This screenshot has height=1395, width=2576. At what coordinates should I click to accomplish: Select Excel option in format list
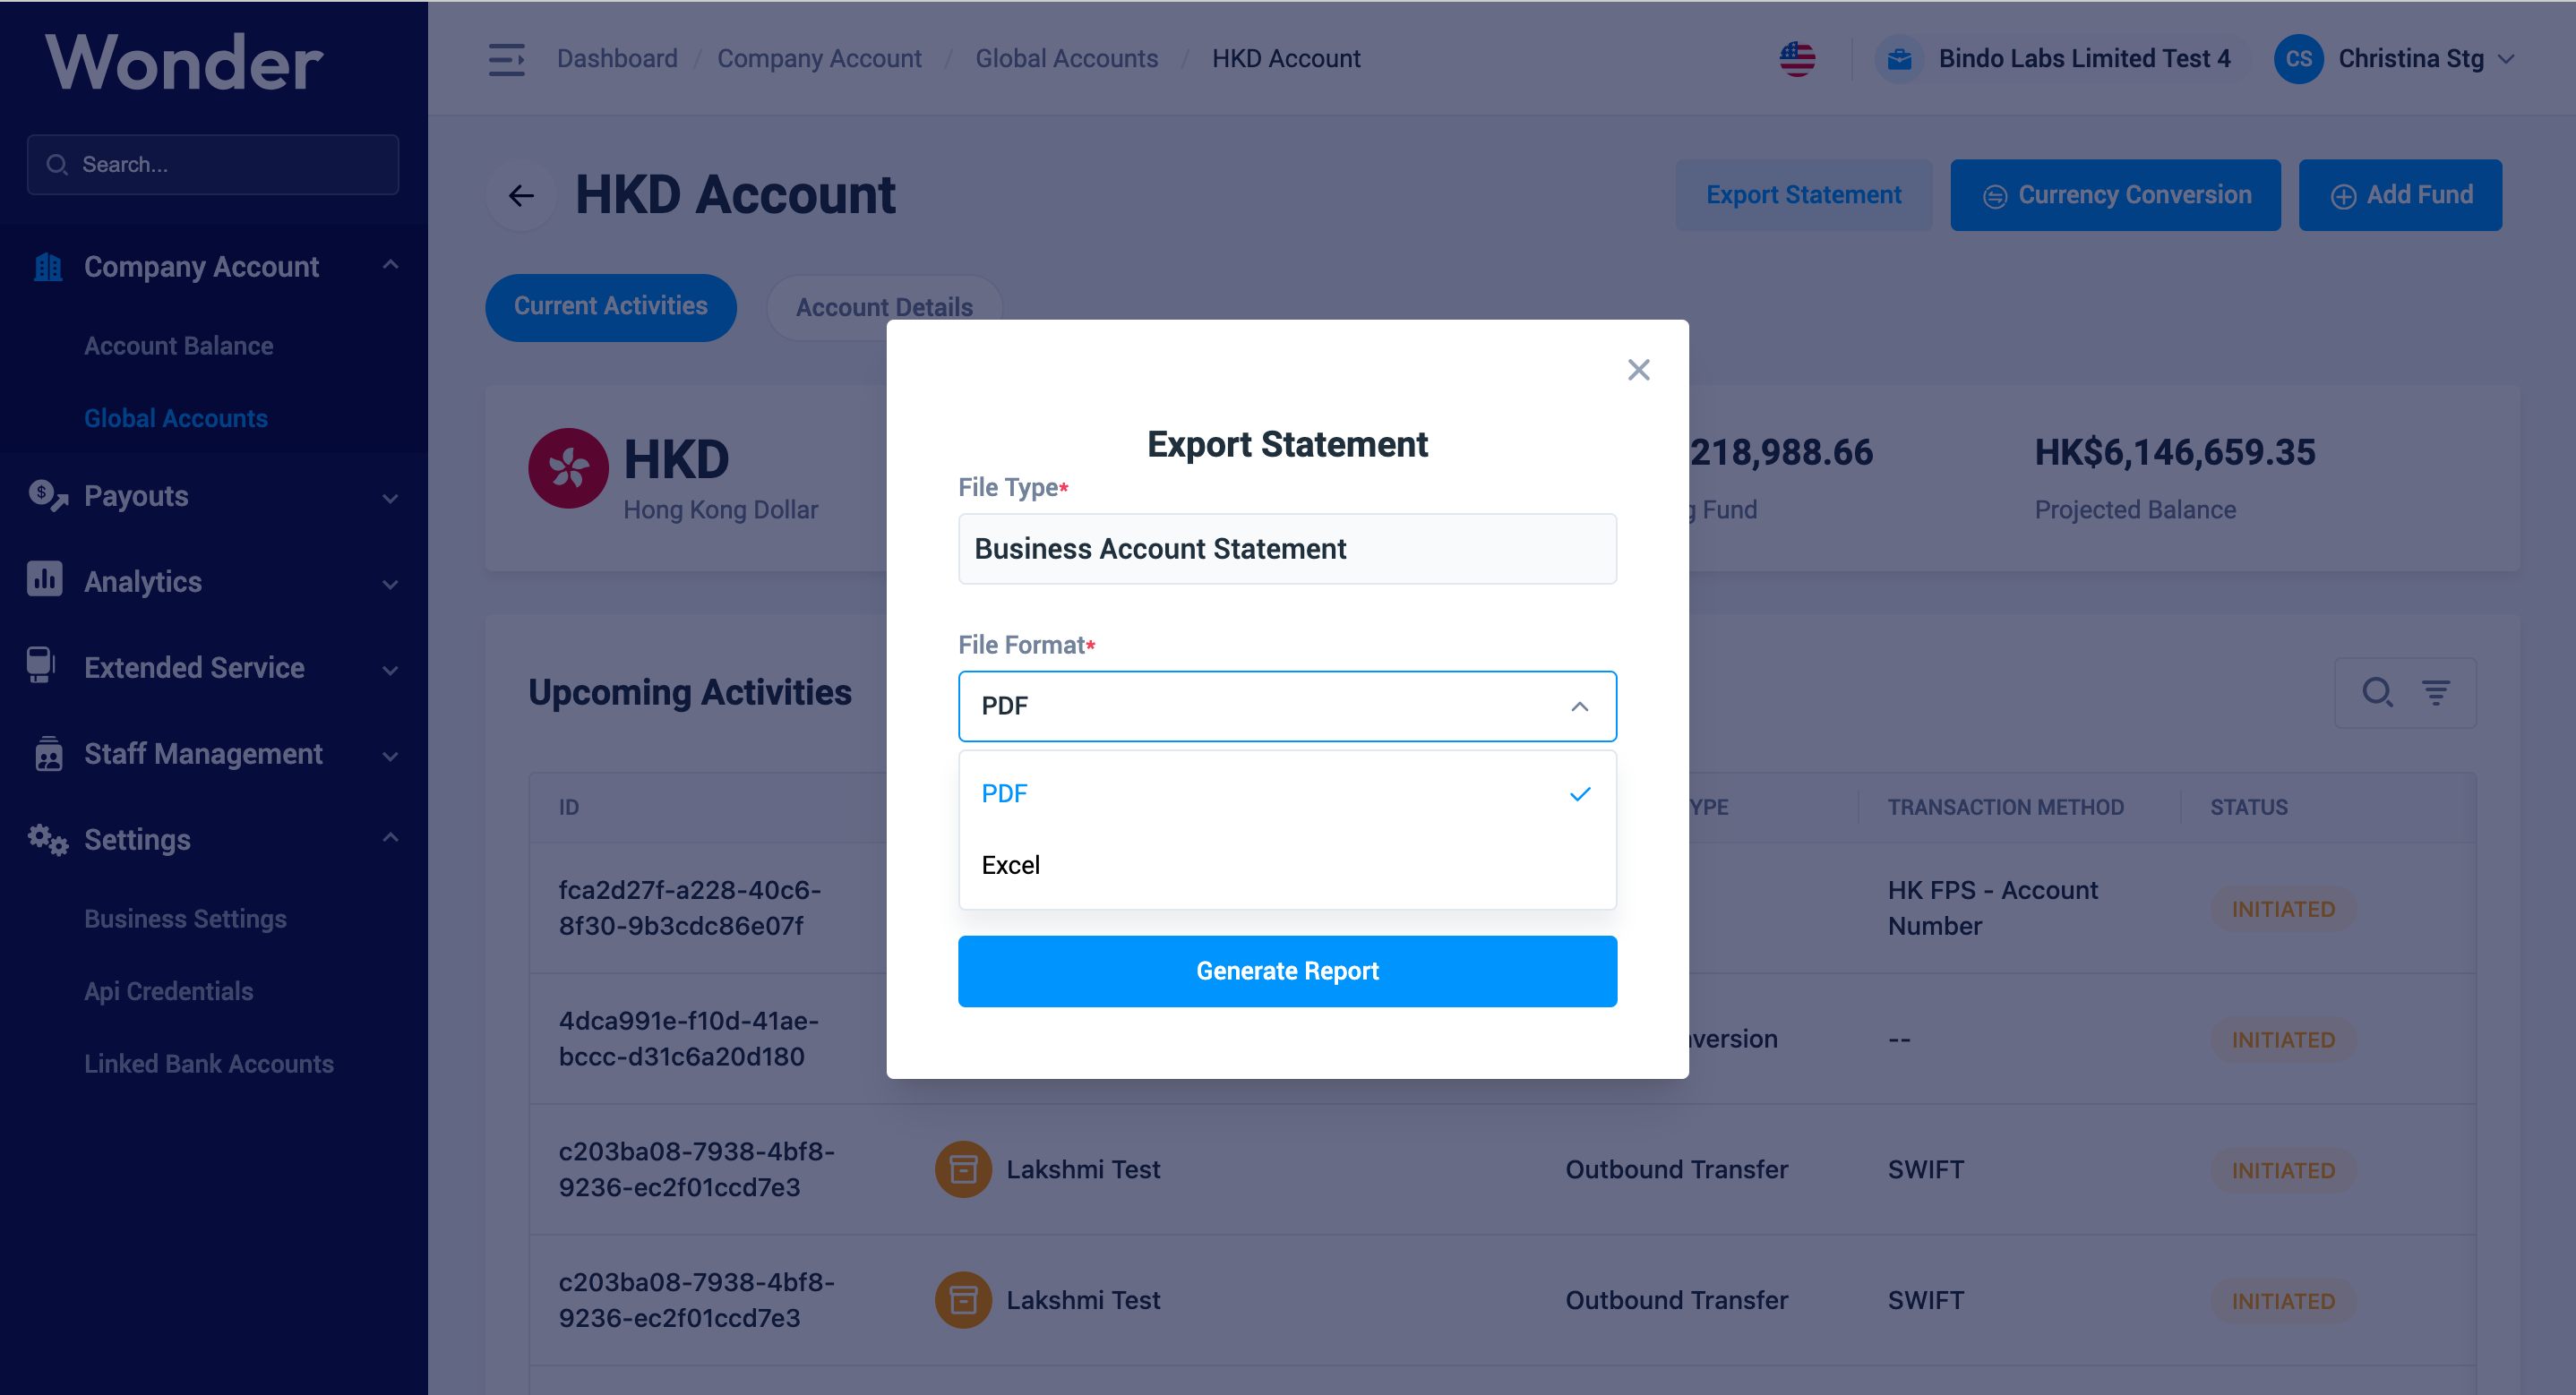tap(1287, 865)
